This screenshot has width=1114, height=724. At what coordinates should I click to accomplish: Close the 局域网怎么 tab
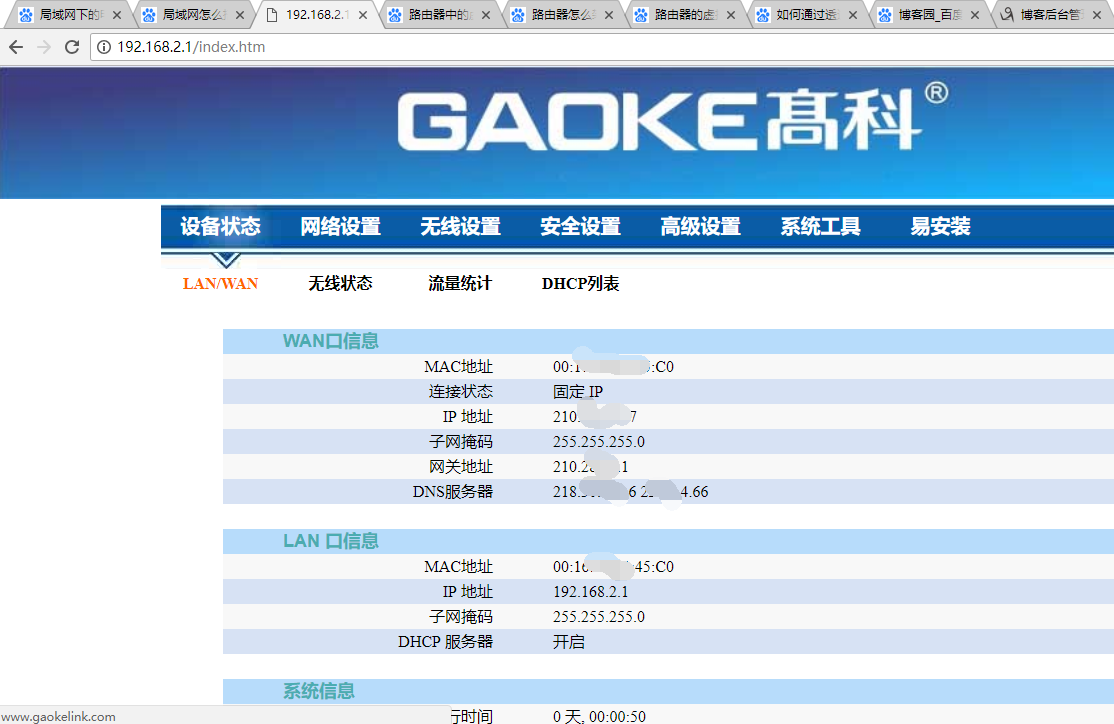pyautogui.click(x=240, y=15)
